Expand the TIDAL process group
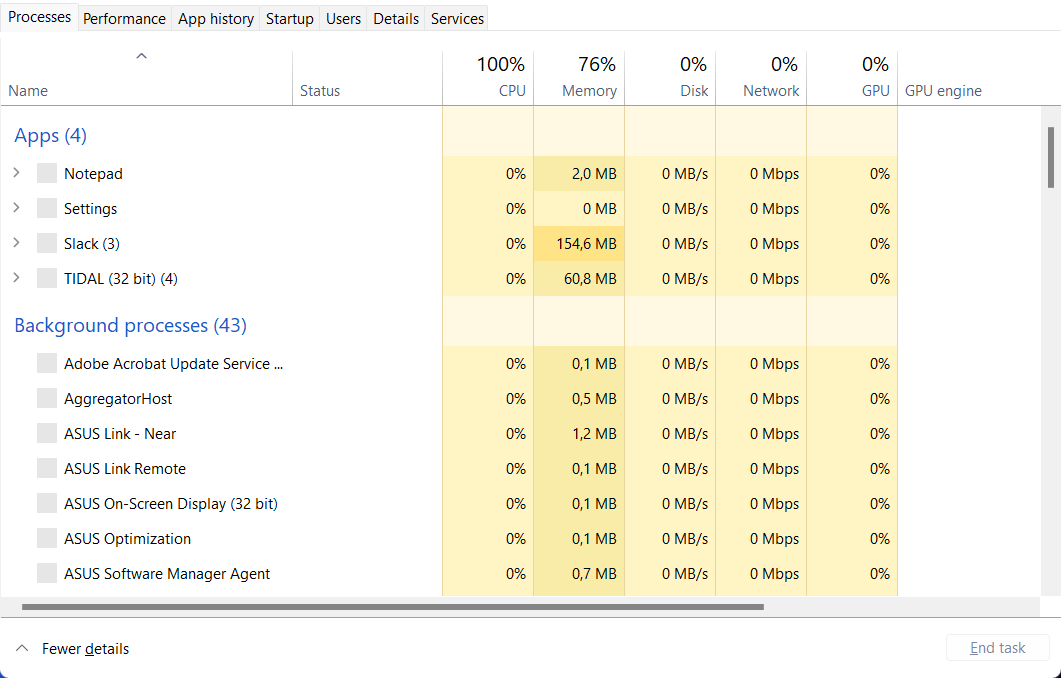The image size is (1061, 678). point(16,278)
